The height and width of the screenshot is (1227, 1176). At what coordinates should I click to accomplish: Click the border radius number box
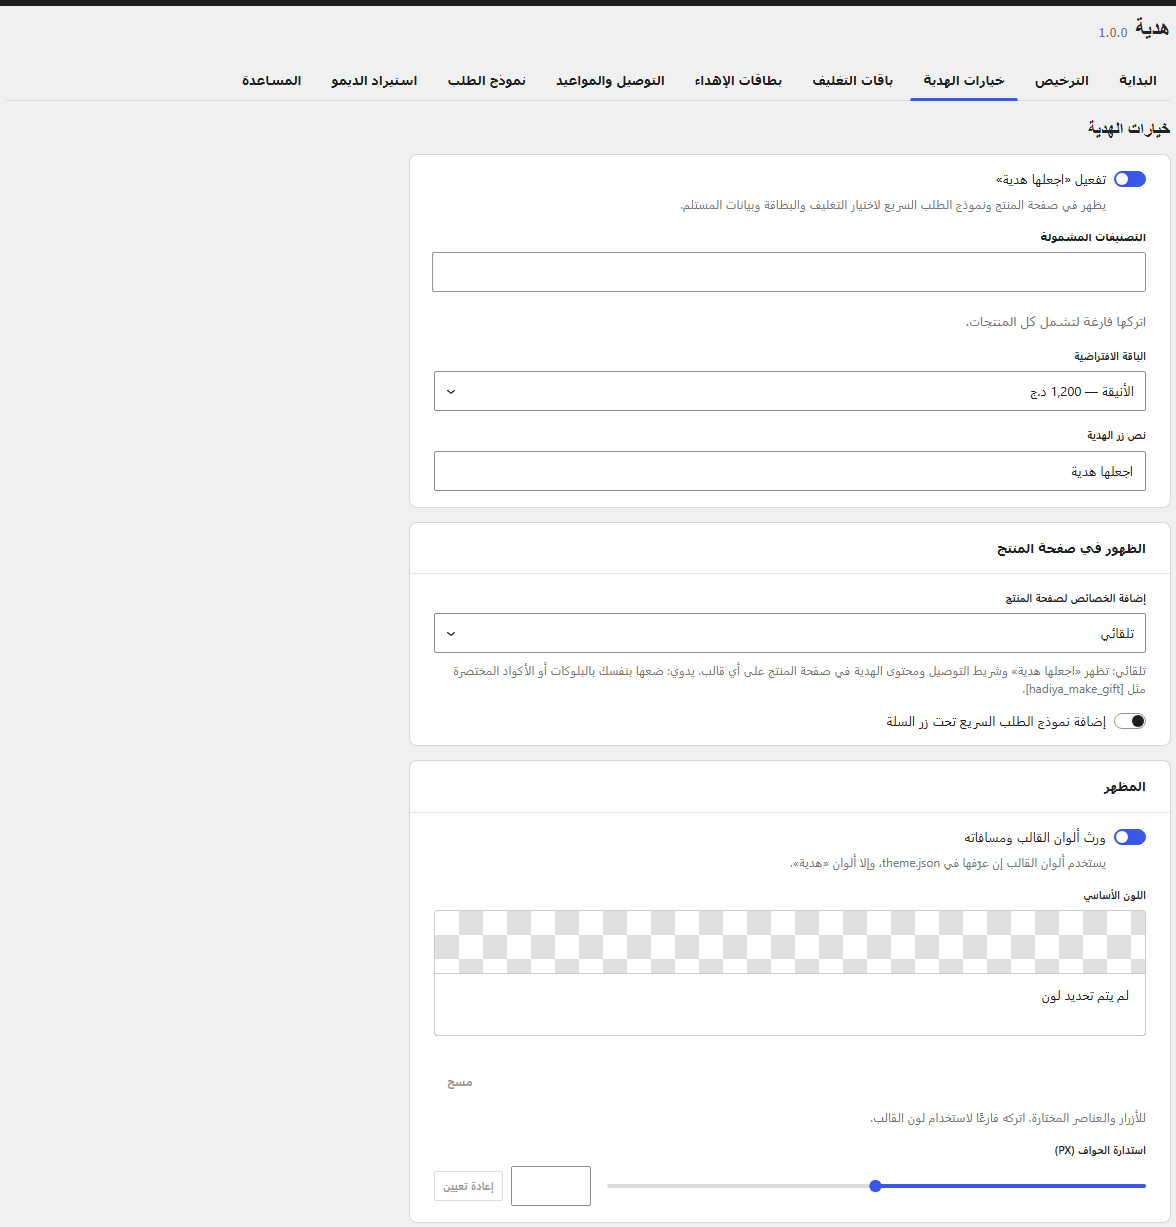coord(551,1186)
